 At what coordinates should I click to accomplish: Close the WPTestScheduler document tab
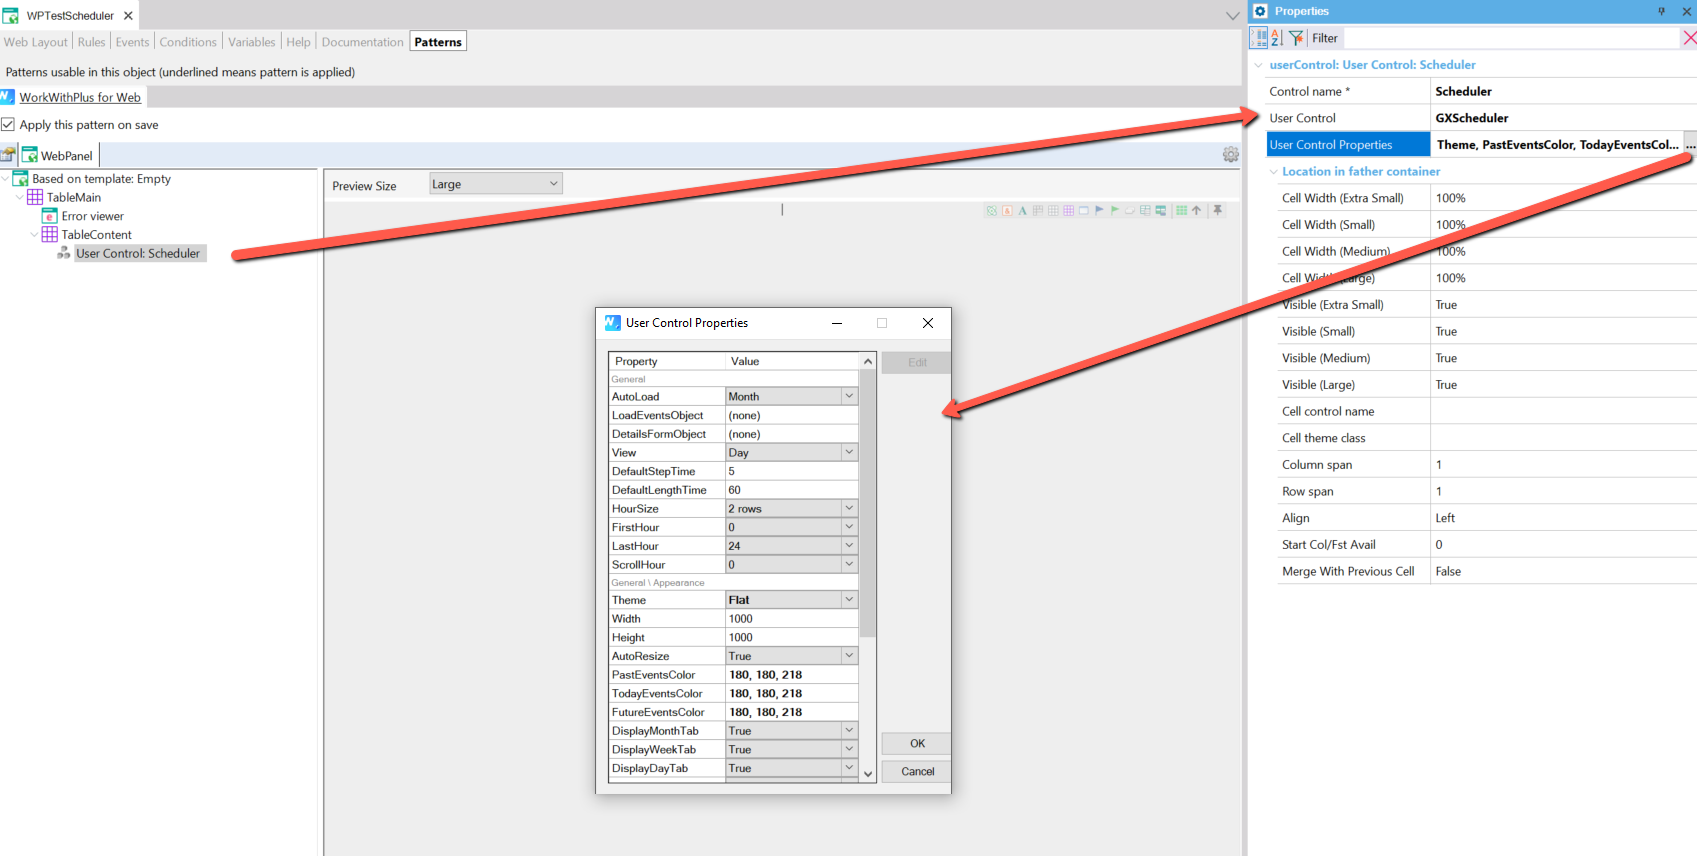click(x=128, y=15)
